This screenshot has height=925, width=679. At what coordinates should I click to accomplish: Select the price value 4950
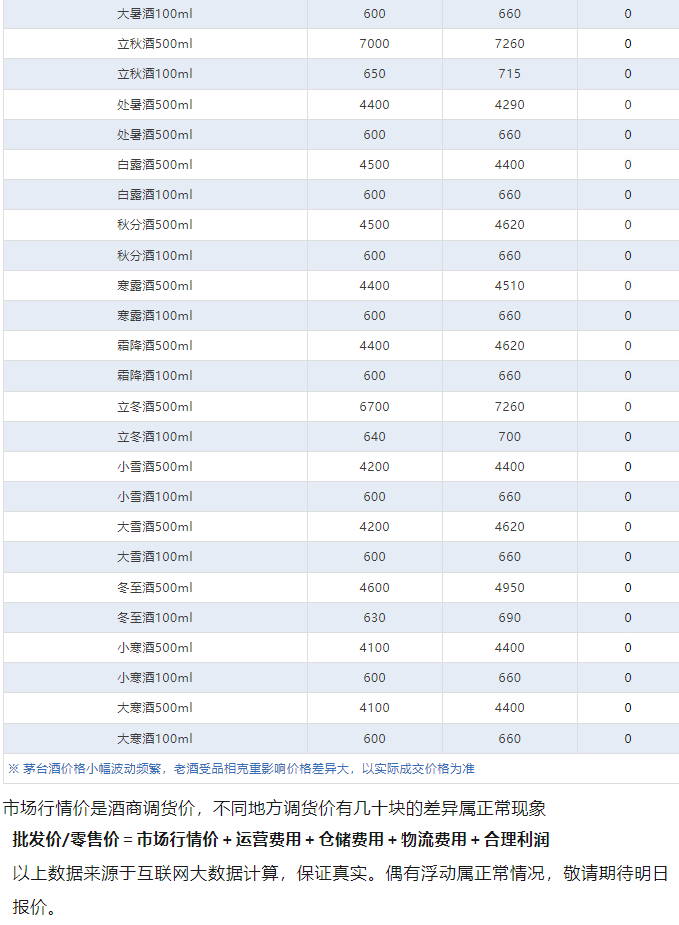pyautogui.click(x=509, y=588)
